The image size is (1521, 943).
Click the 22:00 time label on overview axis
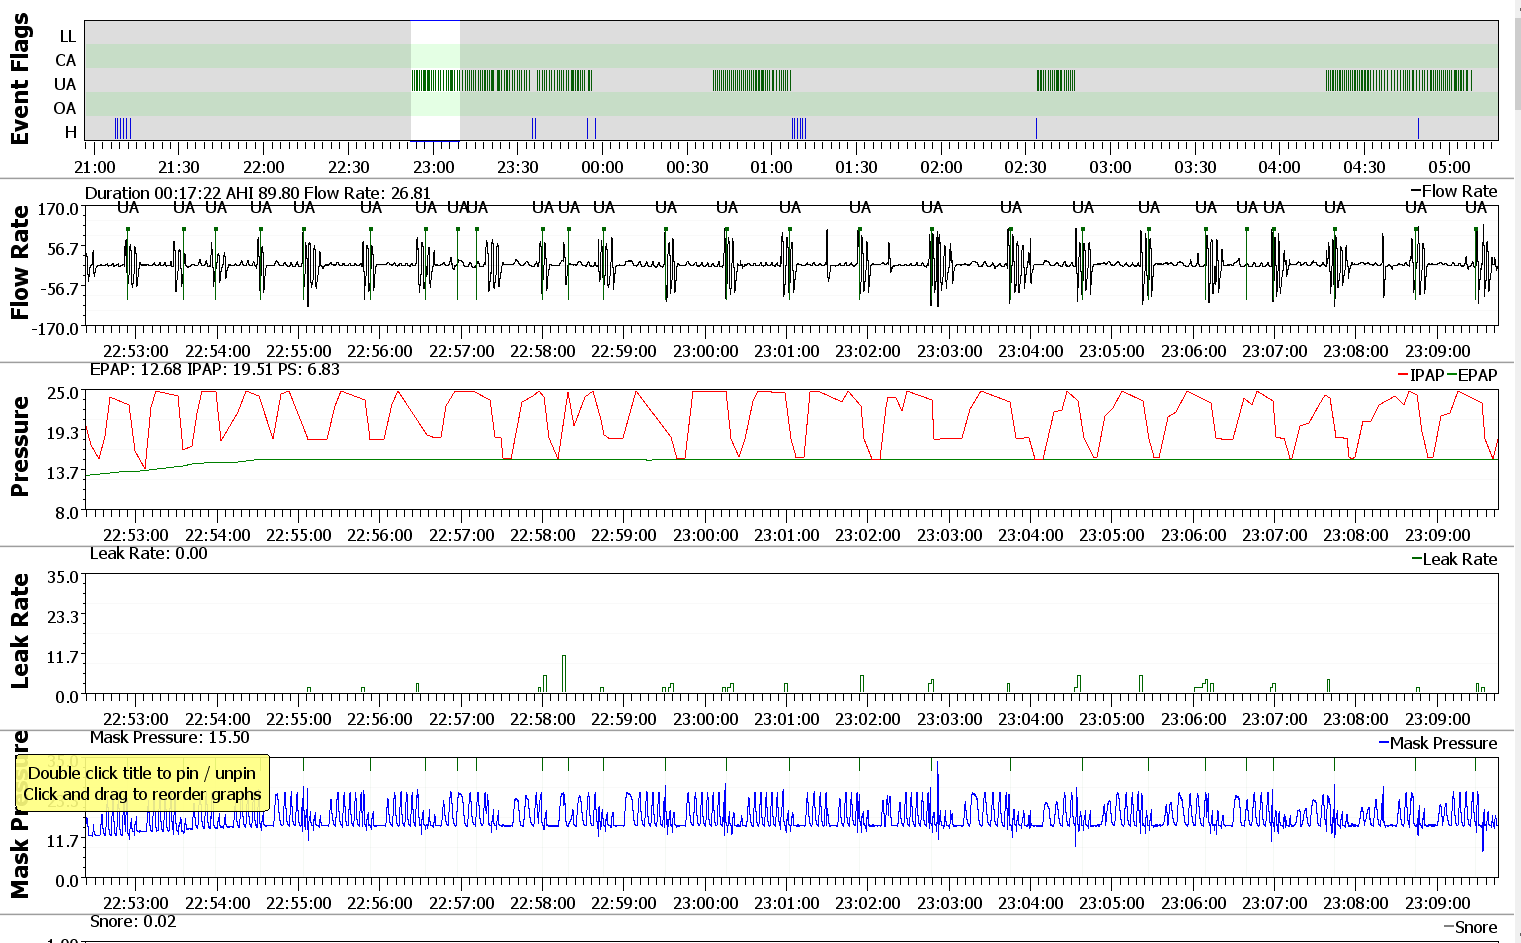point(264,167)
